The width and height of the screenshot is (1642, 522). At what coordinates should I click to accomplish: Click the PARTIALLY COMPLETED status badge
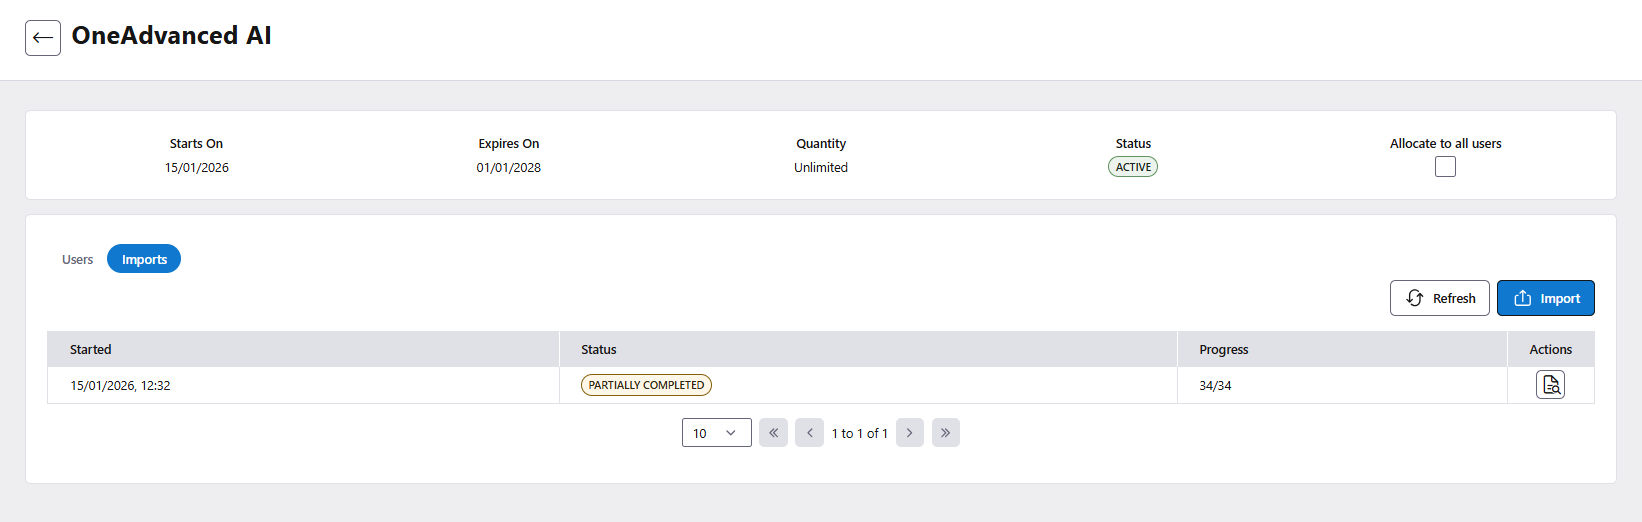coord(646,385)
